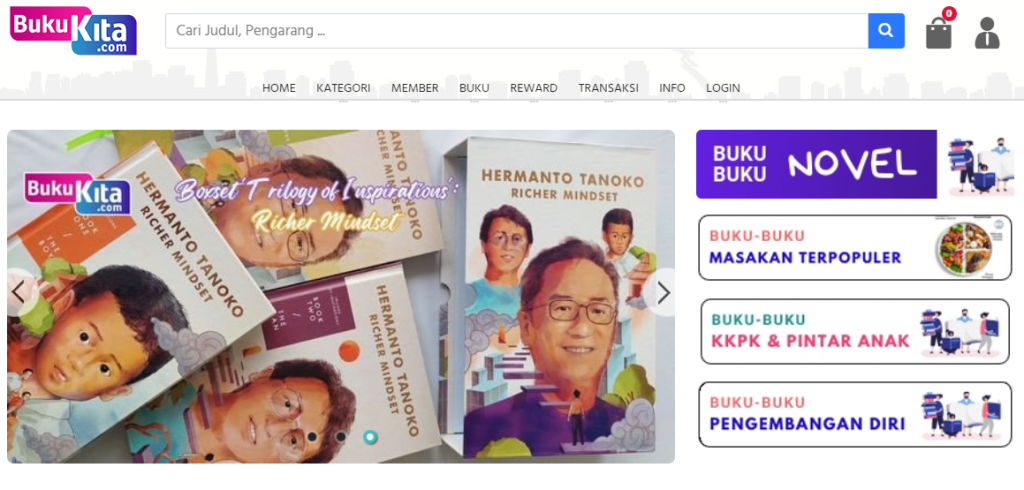Open the Buku Buku Novel banner
1024x490 pixels.
(x=856, y=164)
